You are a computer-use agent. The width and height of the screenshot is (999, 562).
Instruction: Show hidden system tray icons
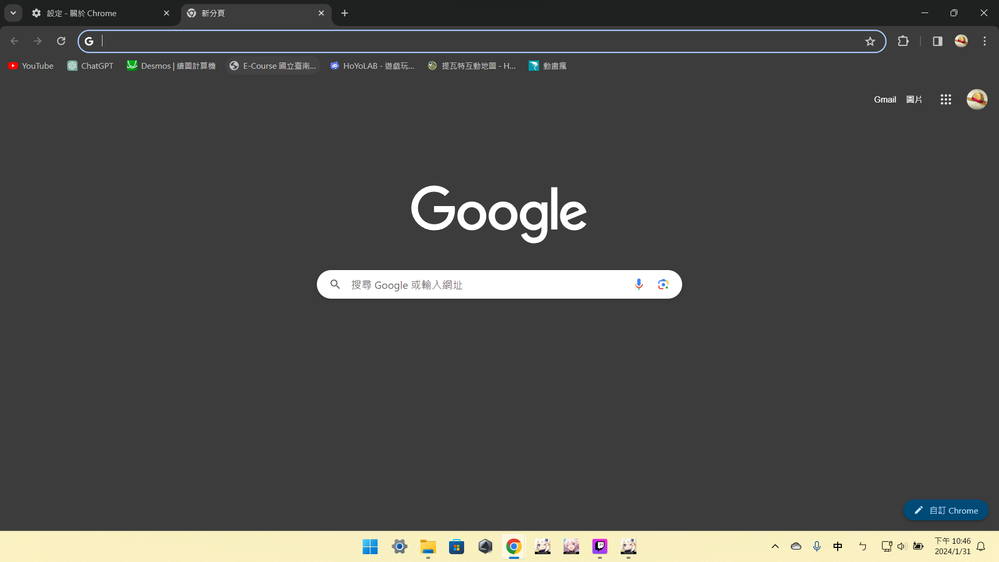click(775, 547)
